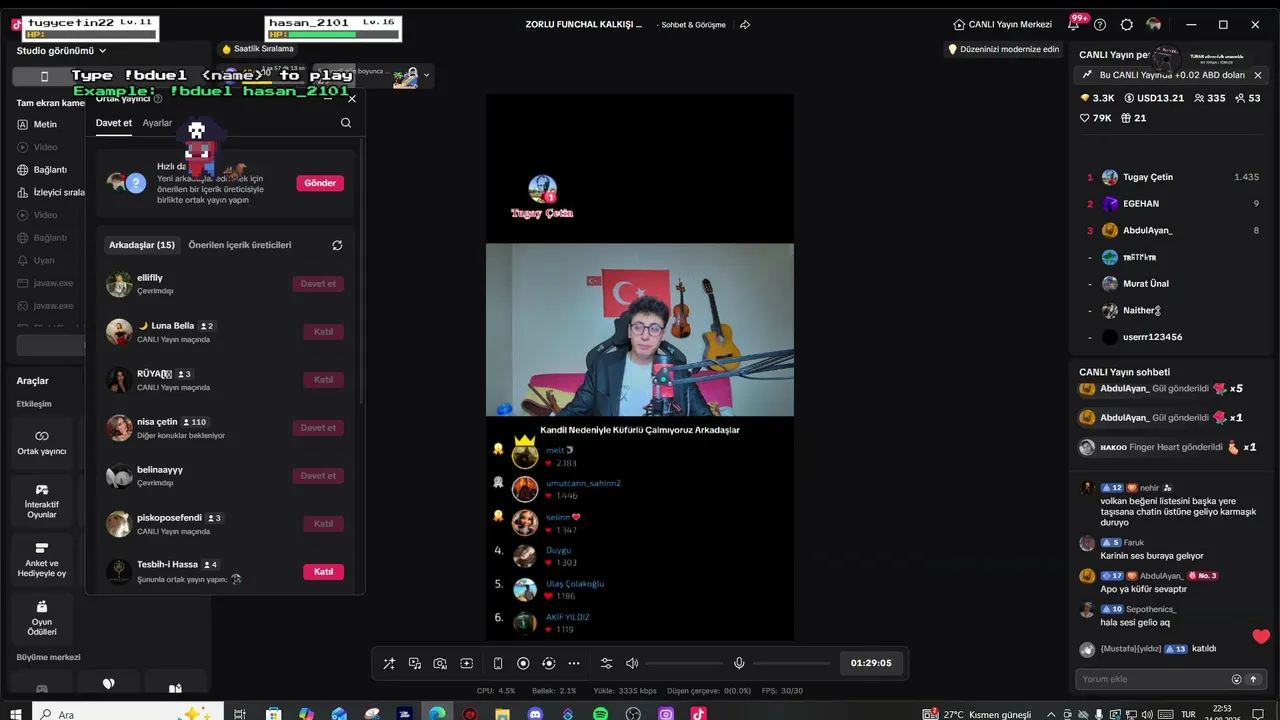Switch to Önerilen içerik üreticileri tab
Image resolution: width=1280 pixels, height=720 pixels.
(x=240, y=245)
